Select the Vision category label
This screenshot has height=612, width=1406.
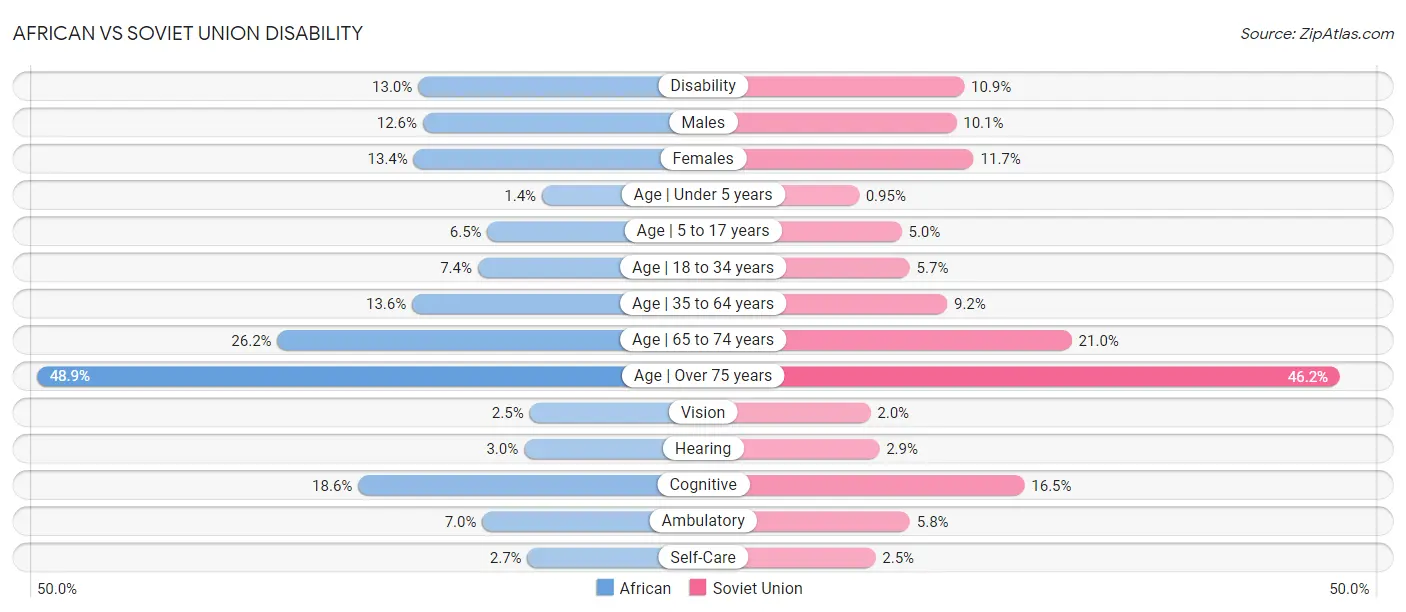pyautogui.click(x=703, y=412)
